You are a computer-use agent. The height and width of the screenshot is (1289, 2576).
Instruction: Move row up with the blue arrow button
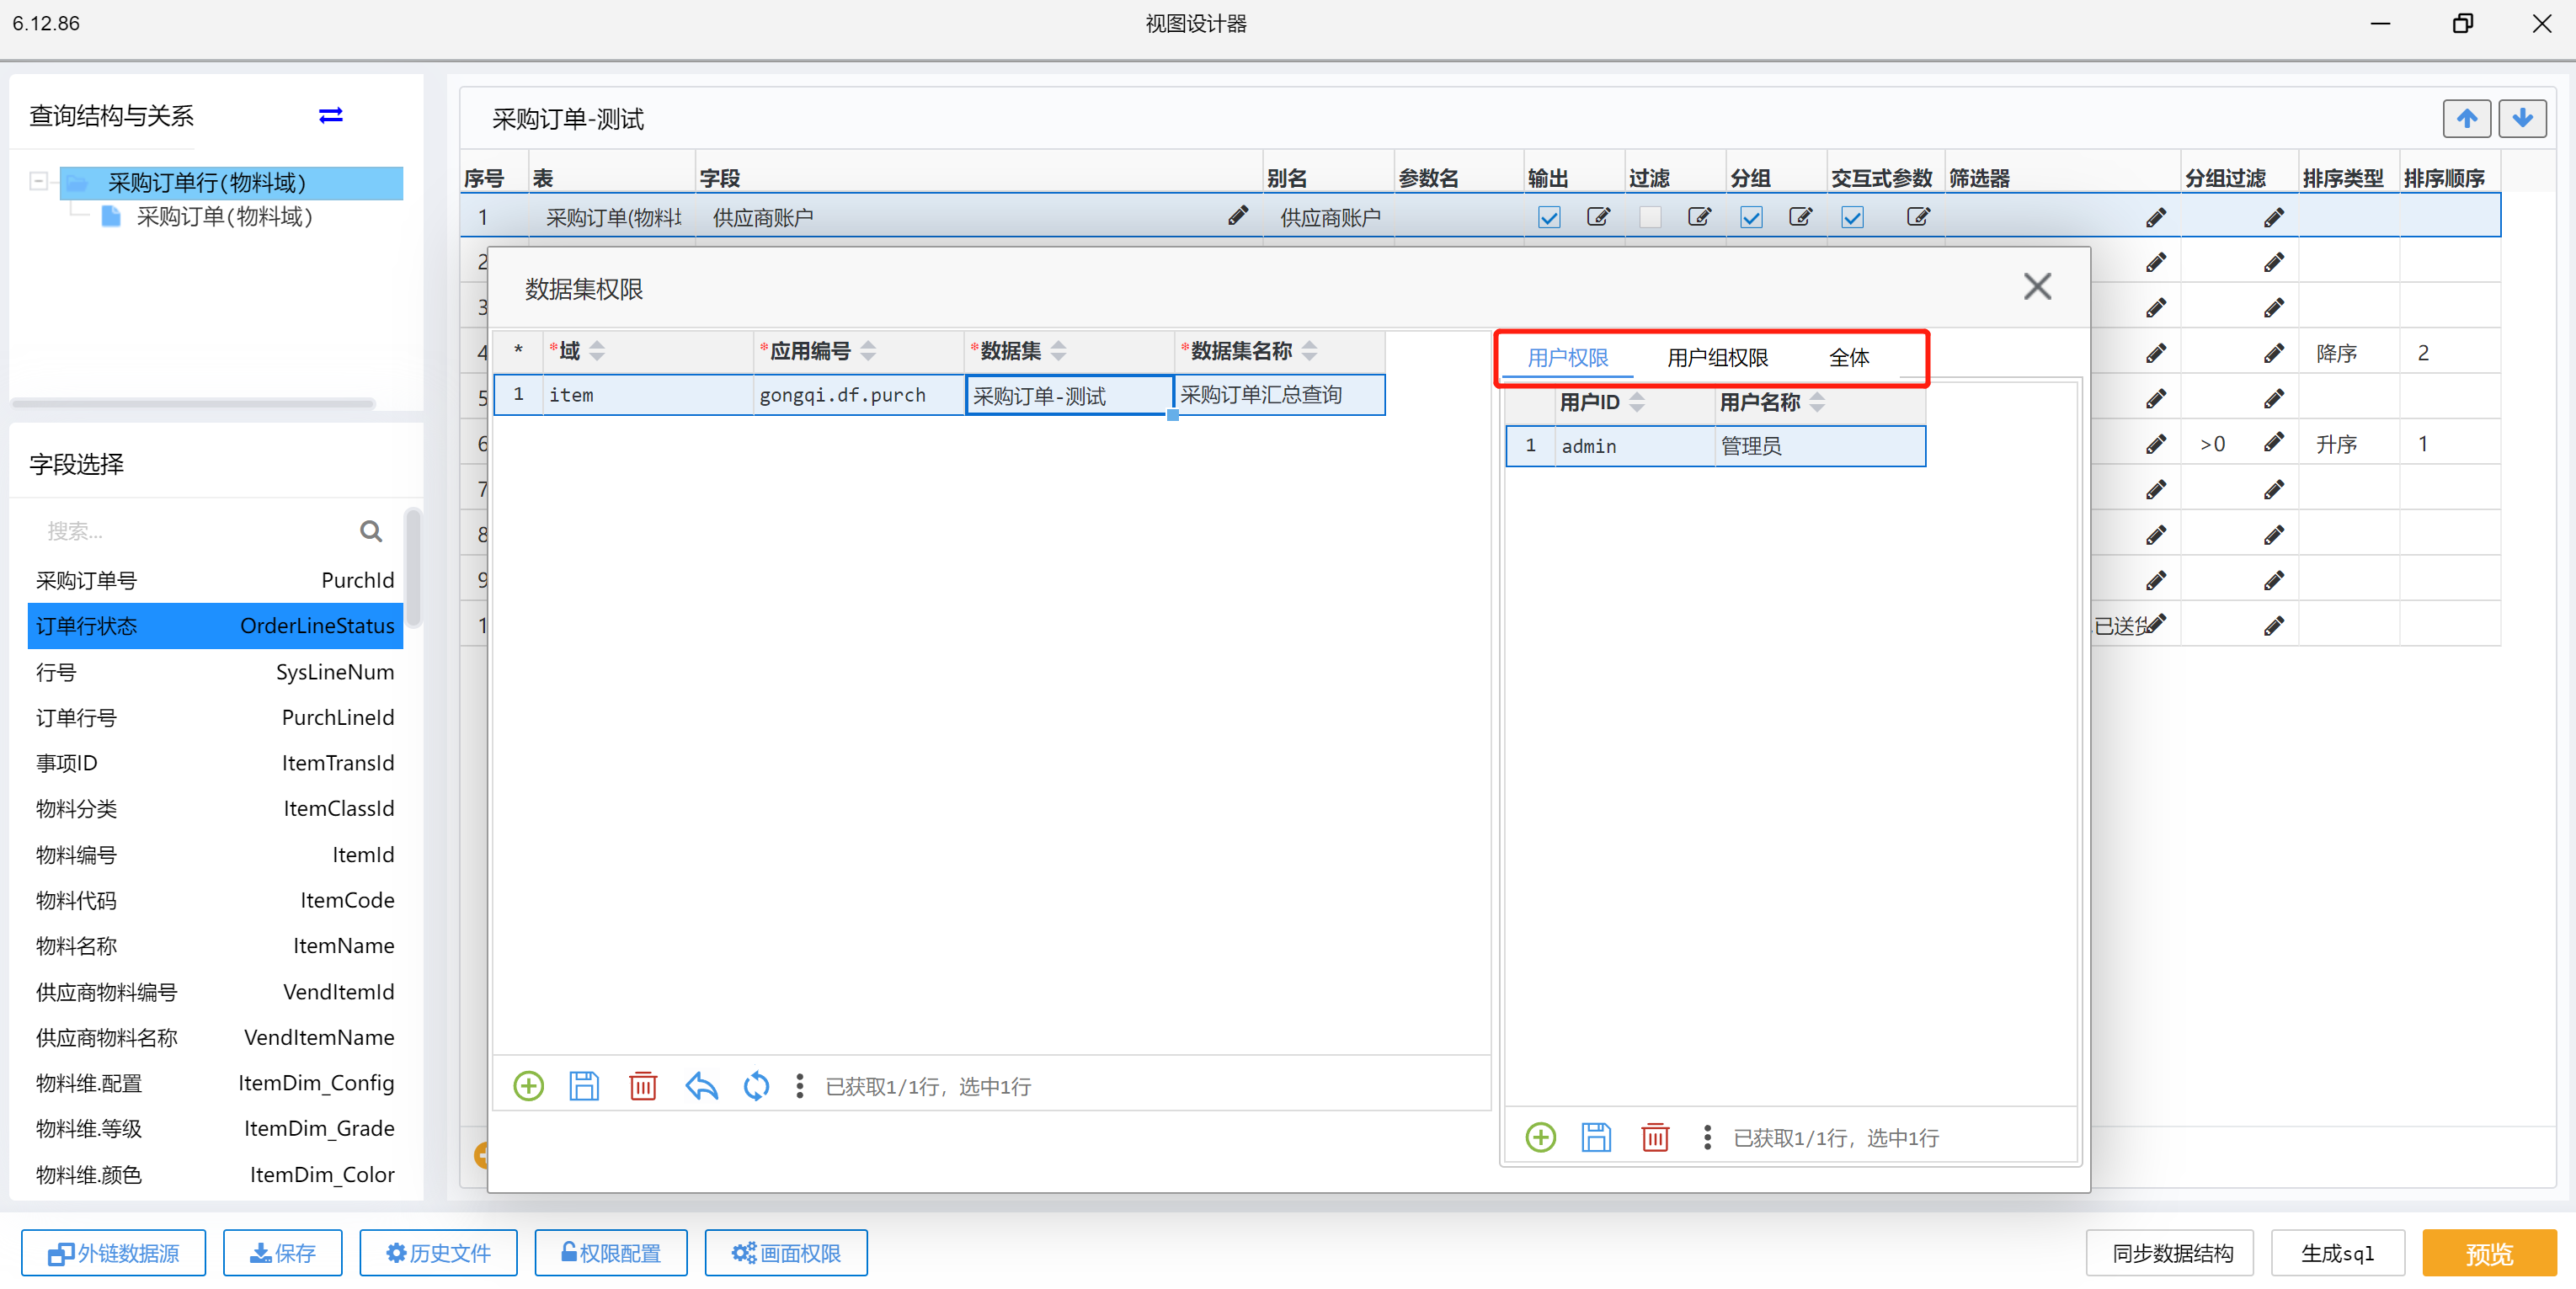2466,119
